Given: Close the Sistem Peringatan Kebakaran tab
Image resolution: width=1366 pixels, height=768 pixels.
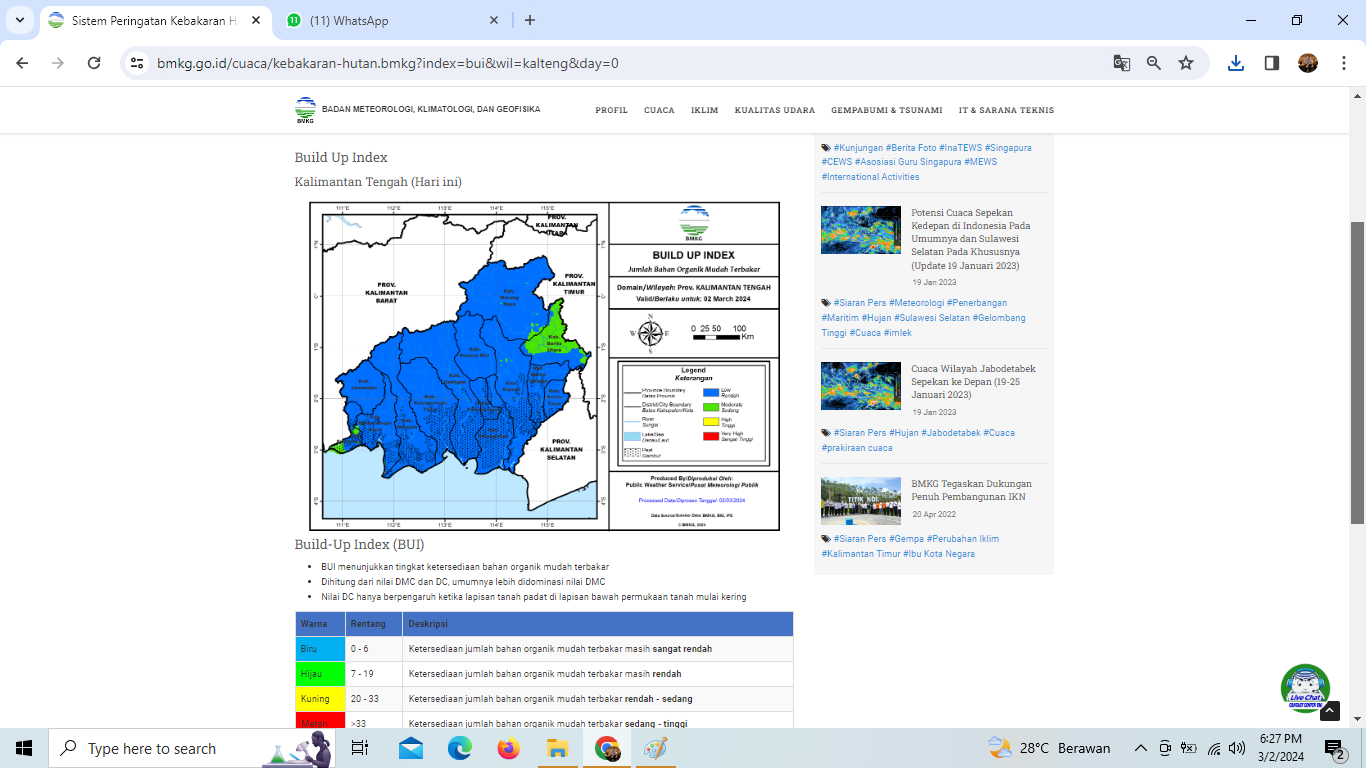Looking at the screenshot, I should (255, 20).
